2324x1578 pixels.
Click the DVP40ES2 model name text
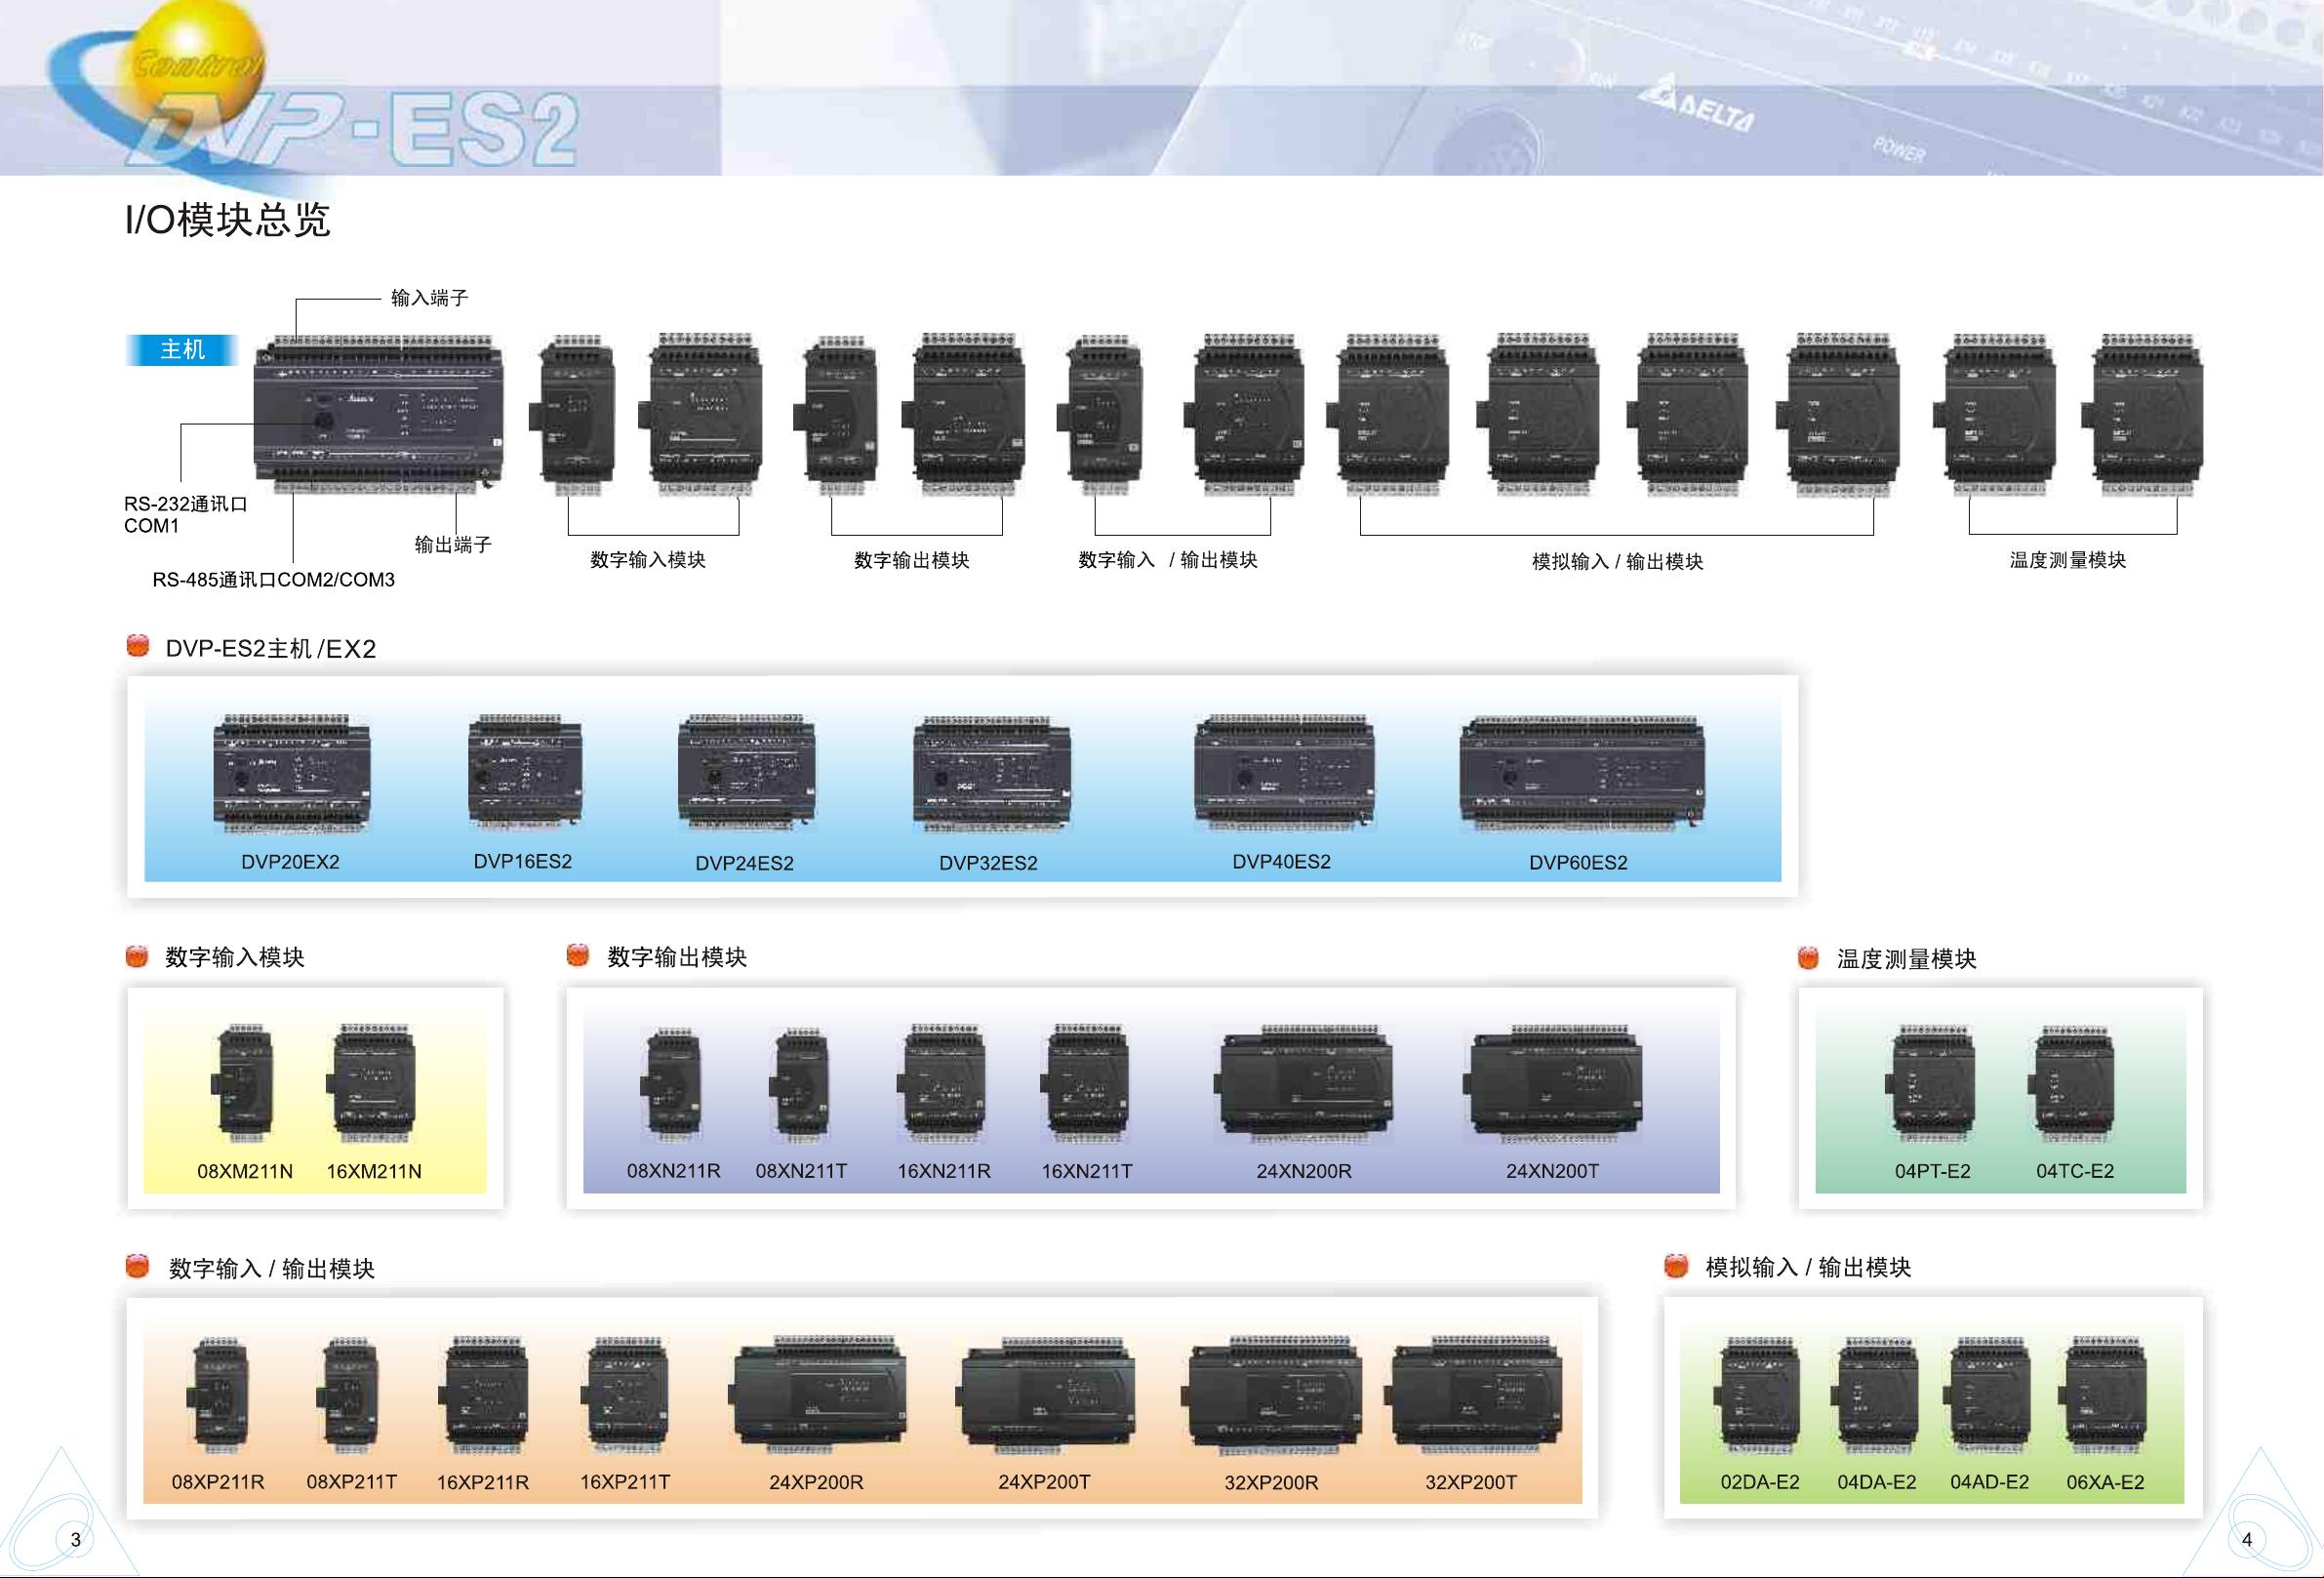[1281, 862]
